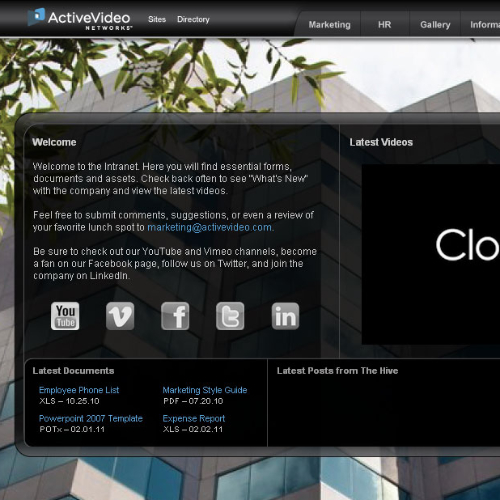500x500 pixels.
Task: Click the XLS – 10.25.10 file info
Action: [69, 401]
